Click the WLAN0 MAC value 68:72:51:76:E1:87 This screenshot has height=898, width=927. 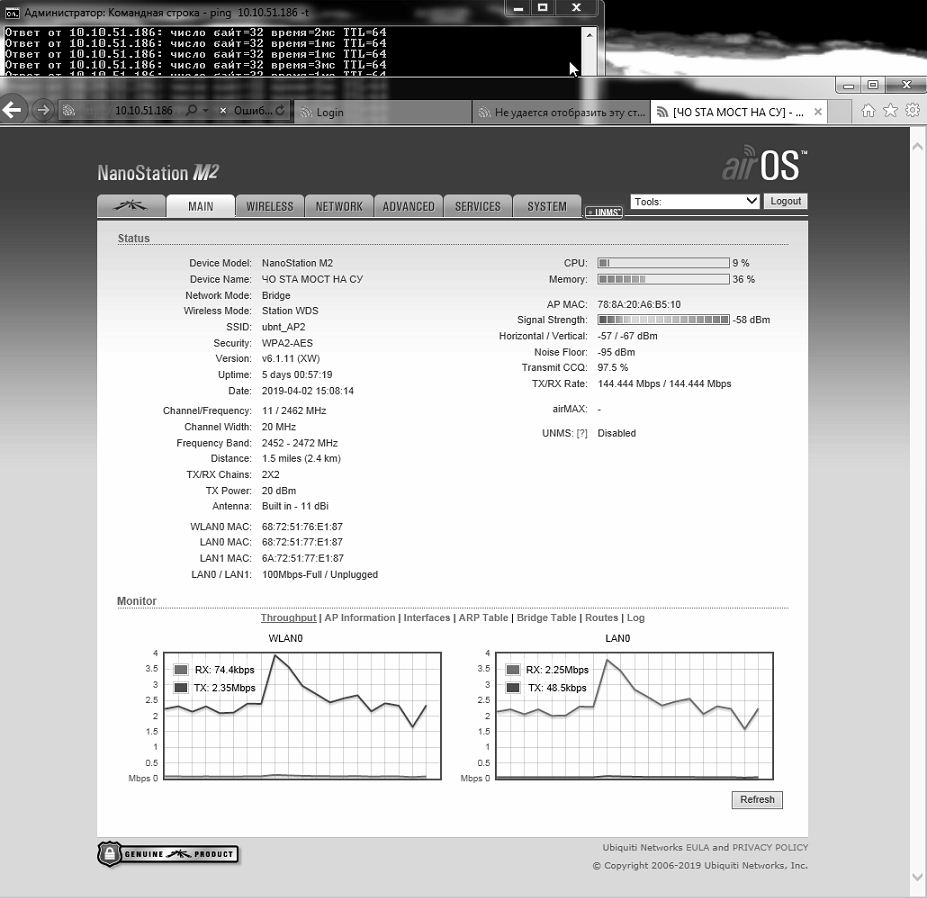pos(302,526)
